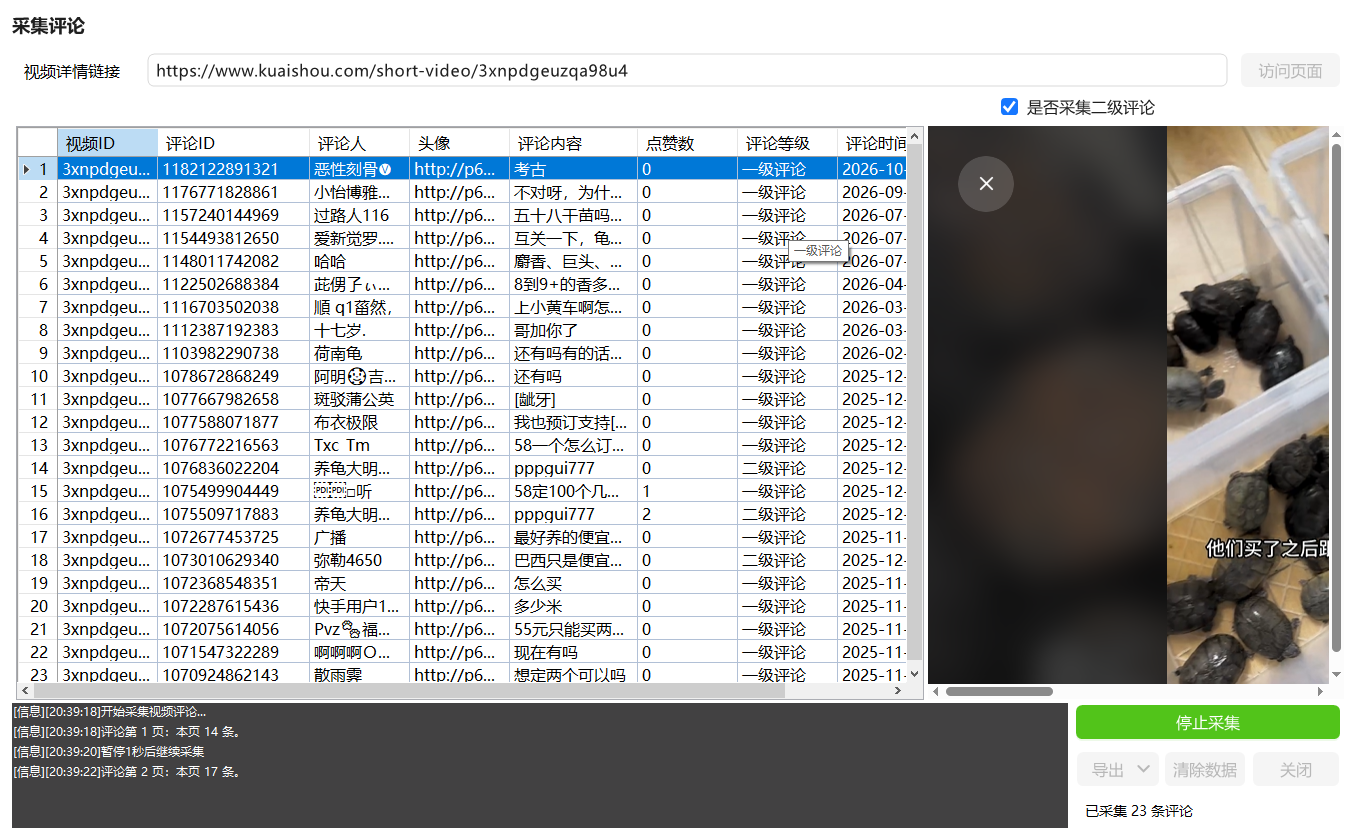Sort by the 评论等级 column header
Screen dimensions: 1364x839
tap(787, 143)
